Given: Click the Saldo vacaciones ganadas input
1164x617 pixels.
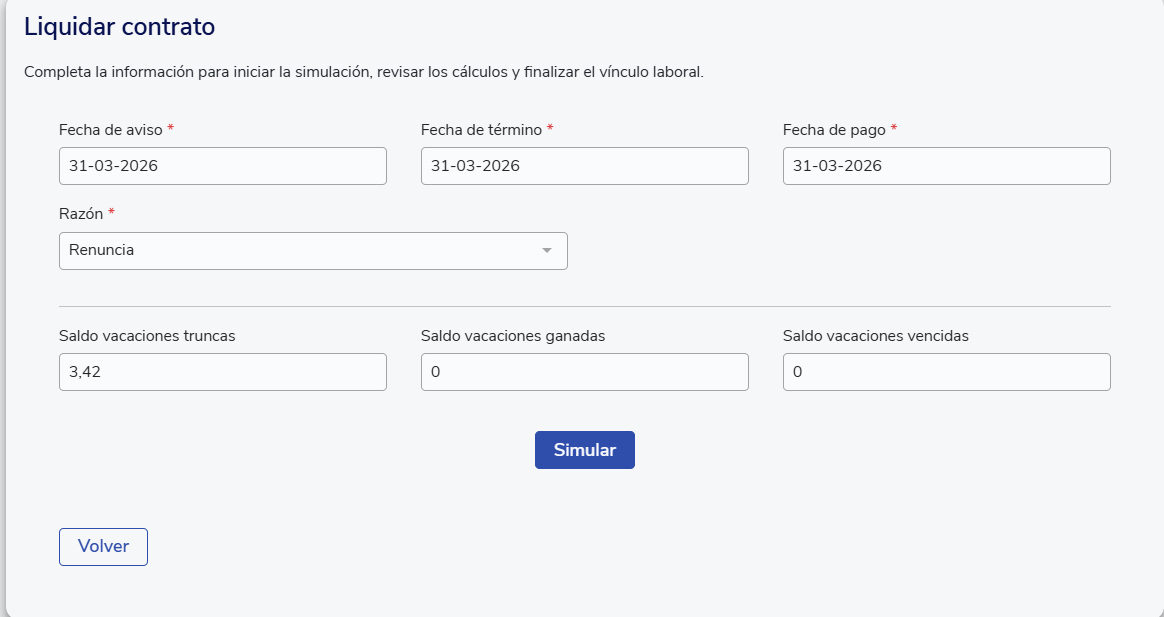Looking at the screenshot, I should (x=584, y=372).
